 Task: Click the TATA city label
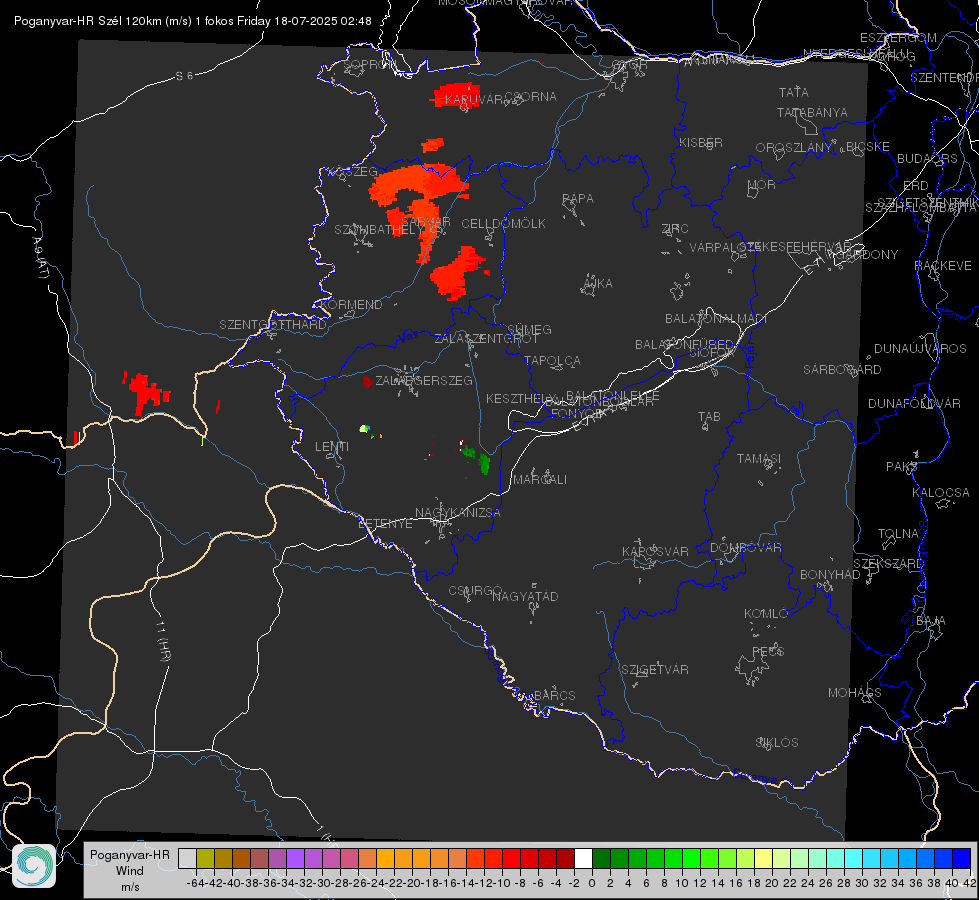(x=794, y=92)
